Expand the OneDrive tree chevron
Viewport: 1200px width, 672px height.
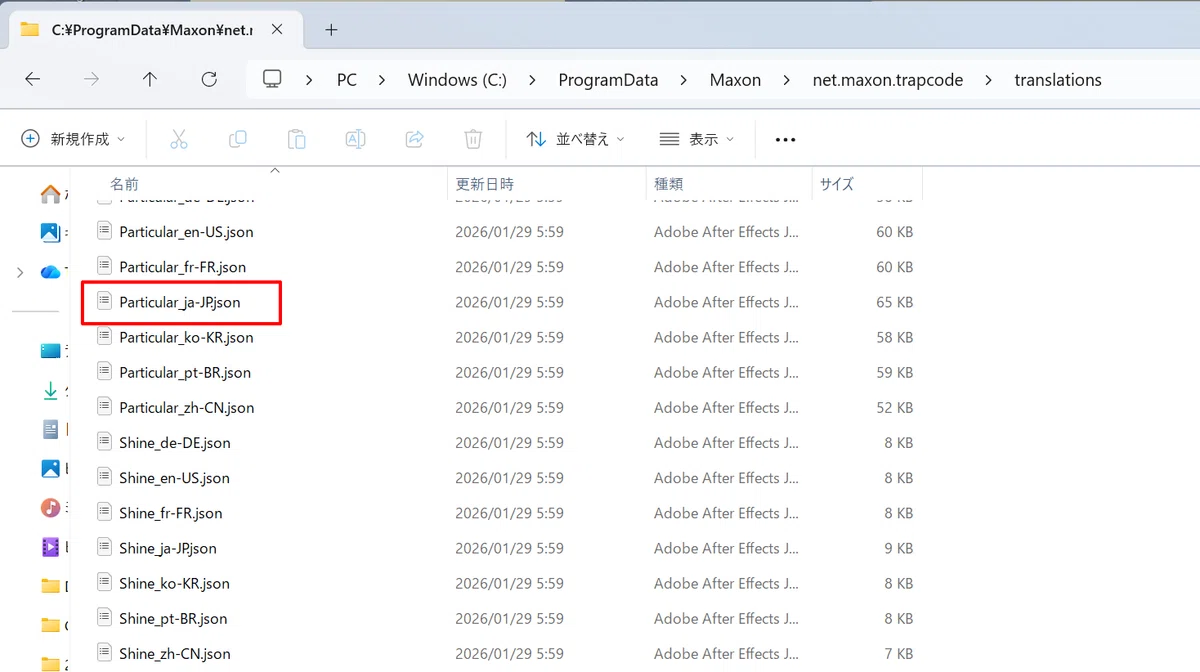20,272
